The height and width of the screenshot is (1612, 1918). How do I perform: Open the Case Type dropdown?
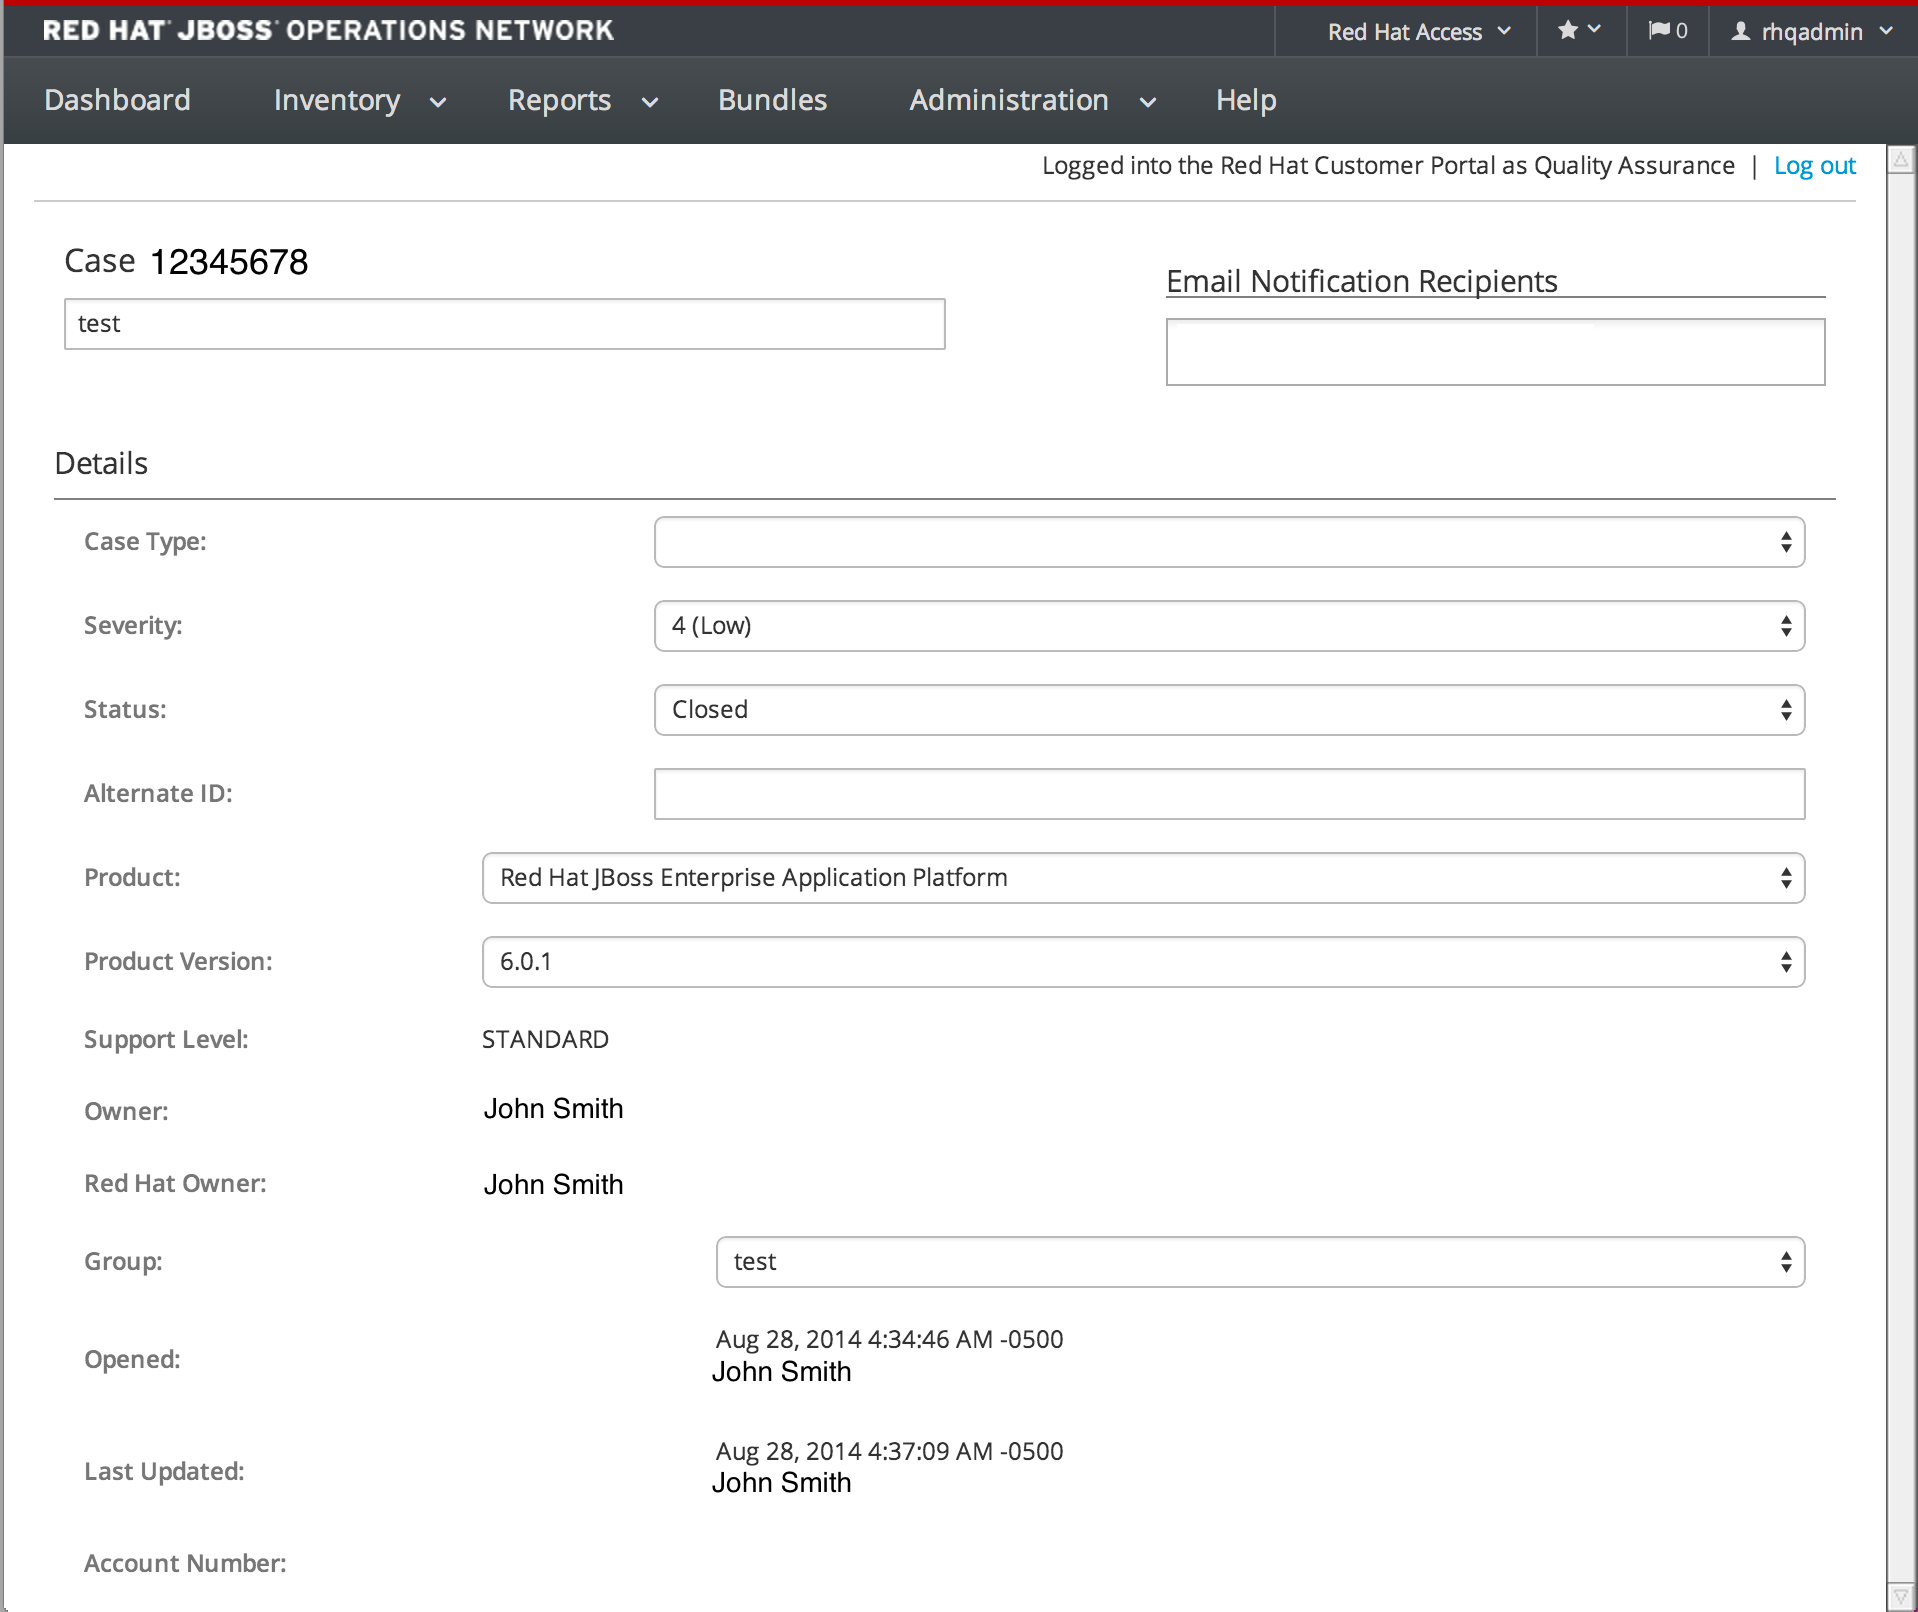[x=1229, y=542]
